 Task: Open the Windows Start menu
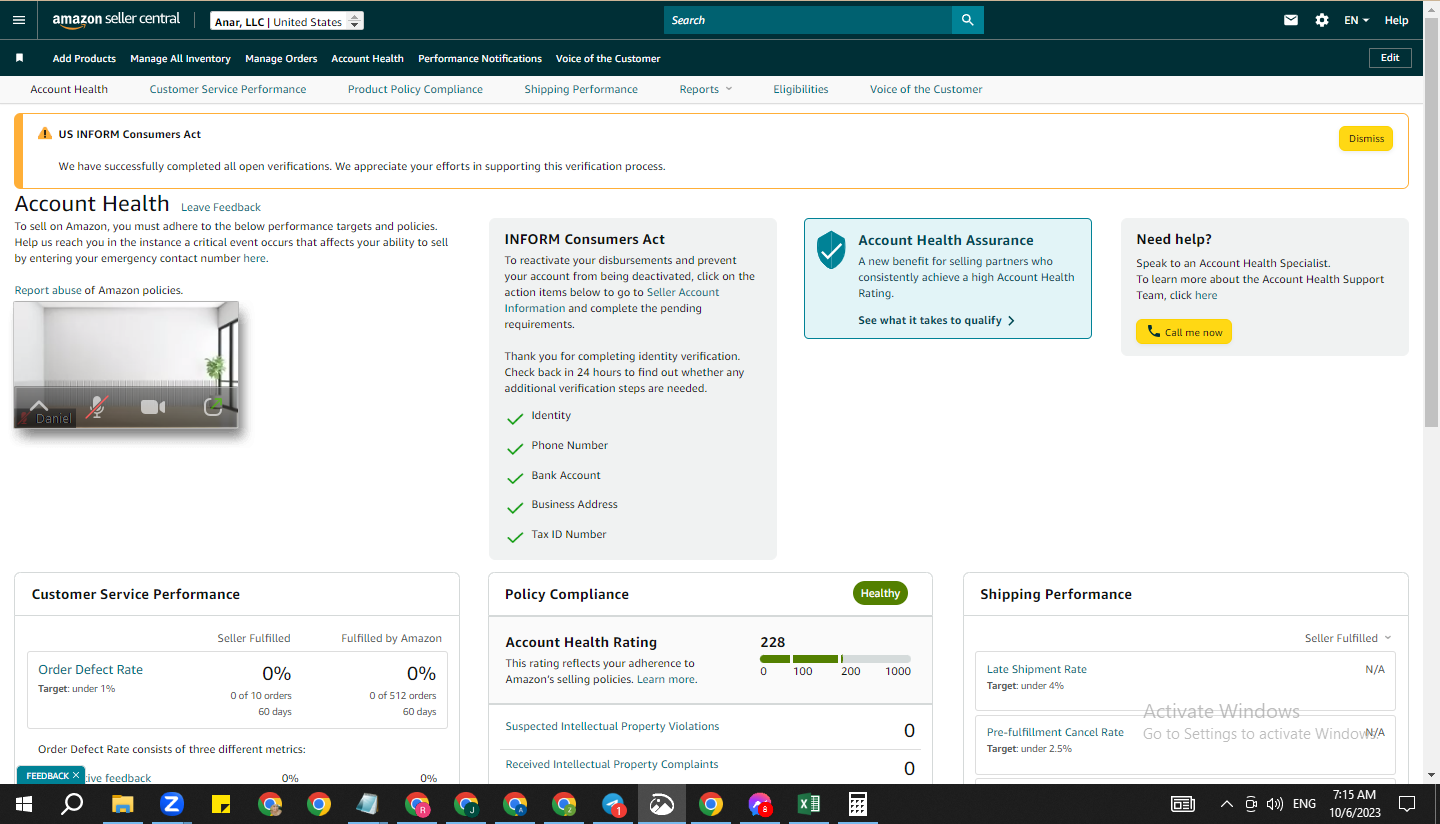point(23,804)
